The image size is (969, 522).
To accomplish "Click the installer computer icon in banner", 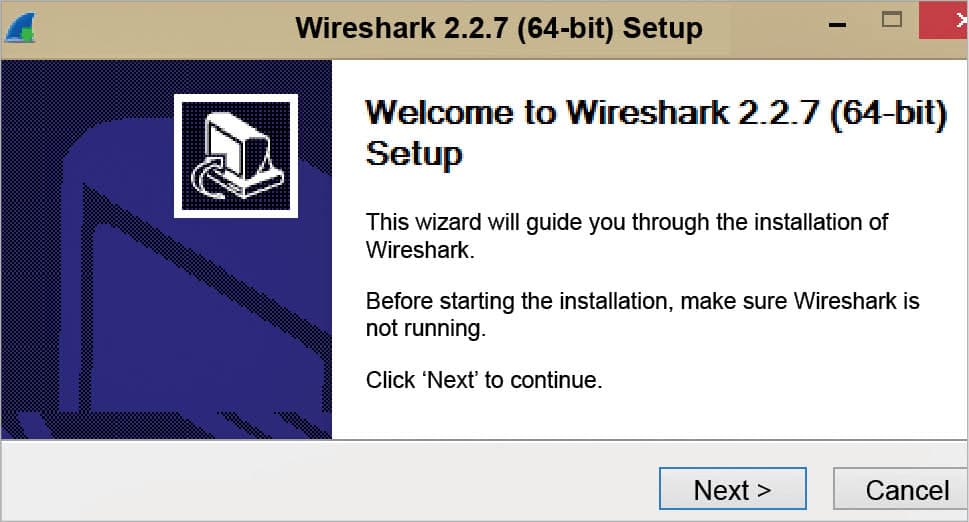I will pos(236,156).
